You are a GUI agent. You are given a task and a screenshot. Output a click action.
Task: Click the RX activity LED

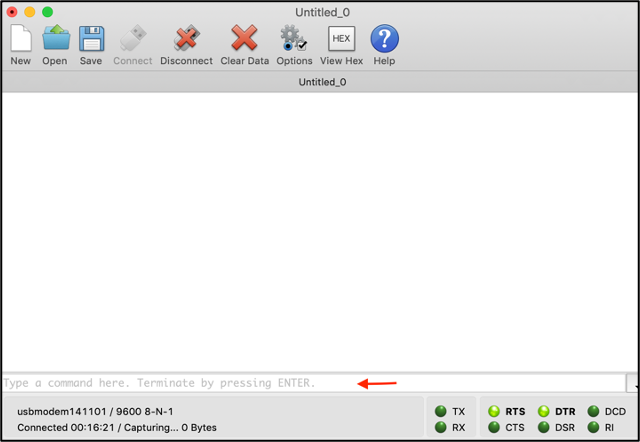pos(441,427)
